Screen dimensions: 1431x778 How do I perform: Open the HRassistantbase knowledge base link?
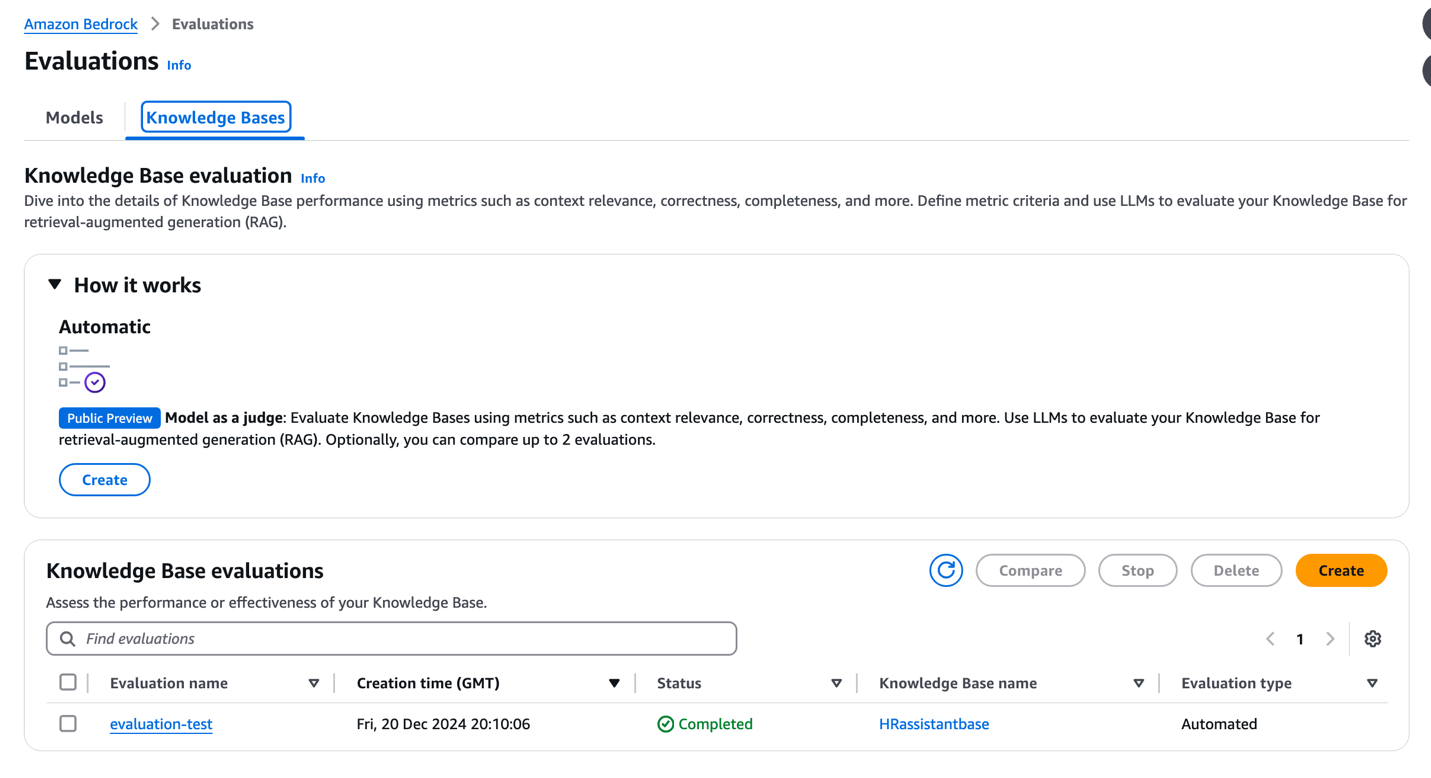[934, 724]
